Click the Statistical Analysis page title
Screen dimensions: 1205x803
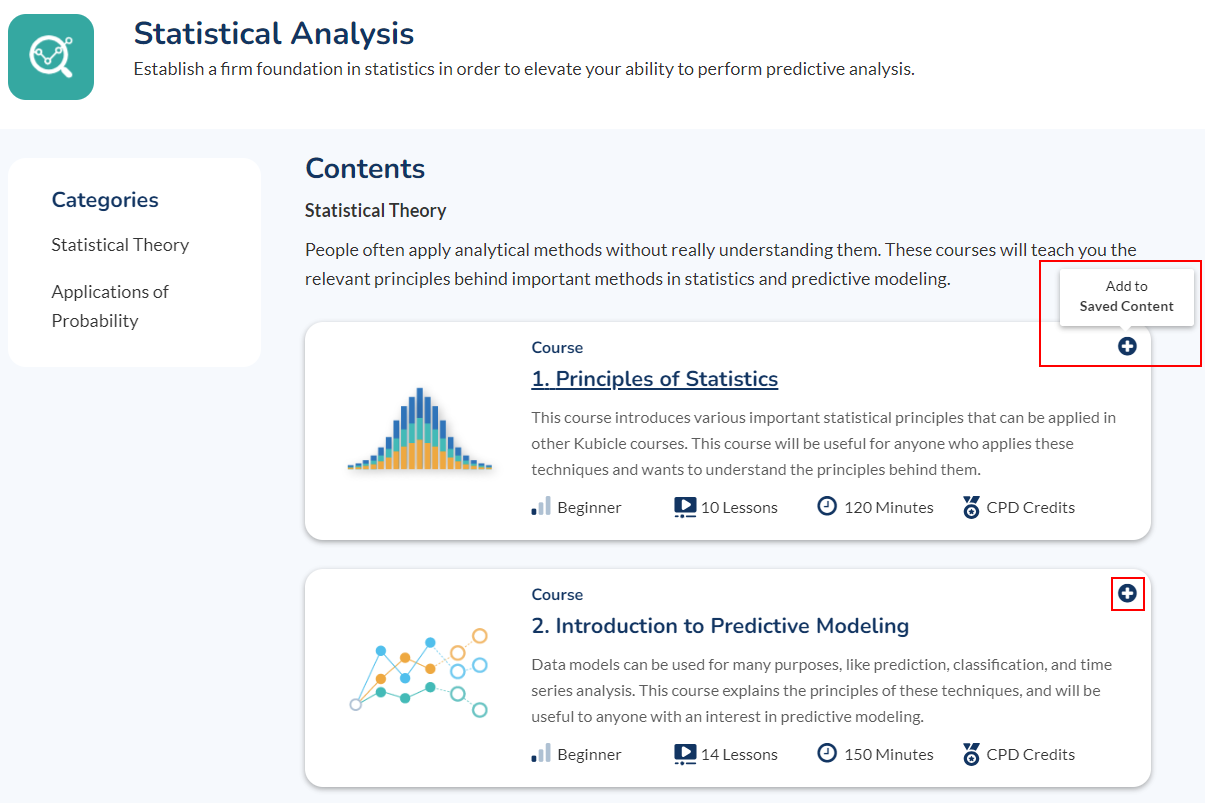coord(274,33)
